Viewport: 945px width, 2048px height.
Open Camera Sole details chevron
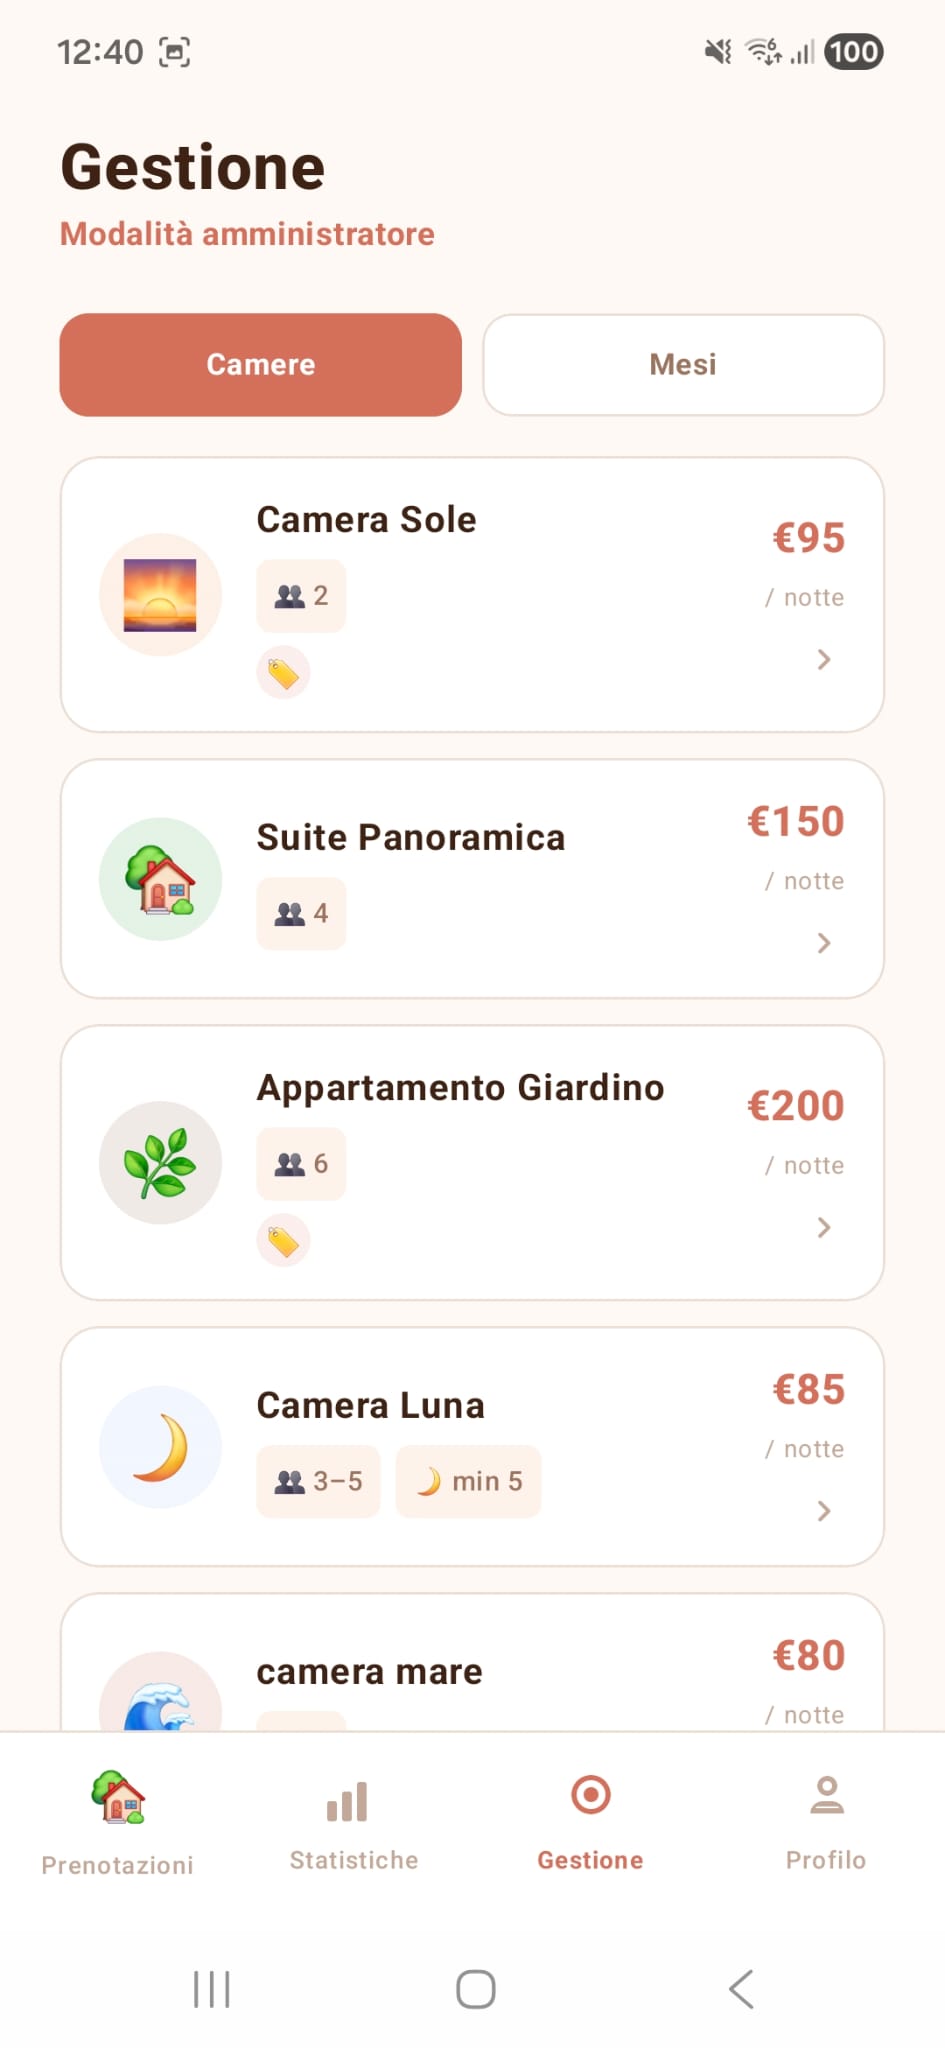(824, 659)
